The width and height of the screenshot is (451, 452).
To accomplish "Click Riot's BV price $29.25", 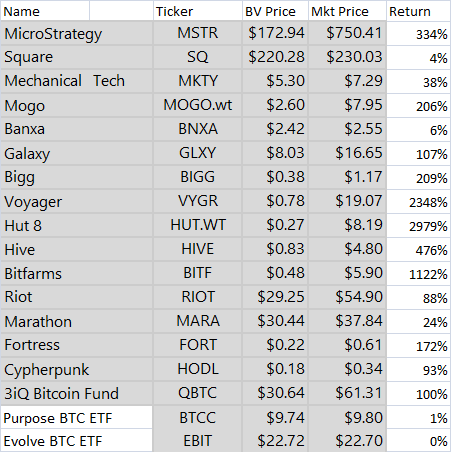I will click(x=275, y=297).
